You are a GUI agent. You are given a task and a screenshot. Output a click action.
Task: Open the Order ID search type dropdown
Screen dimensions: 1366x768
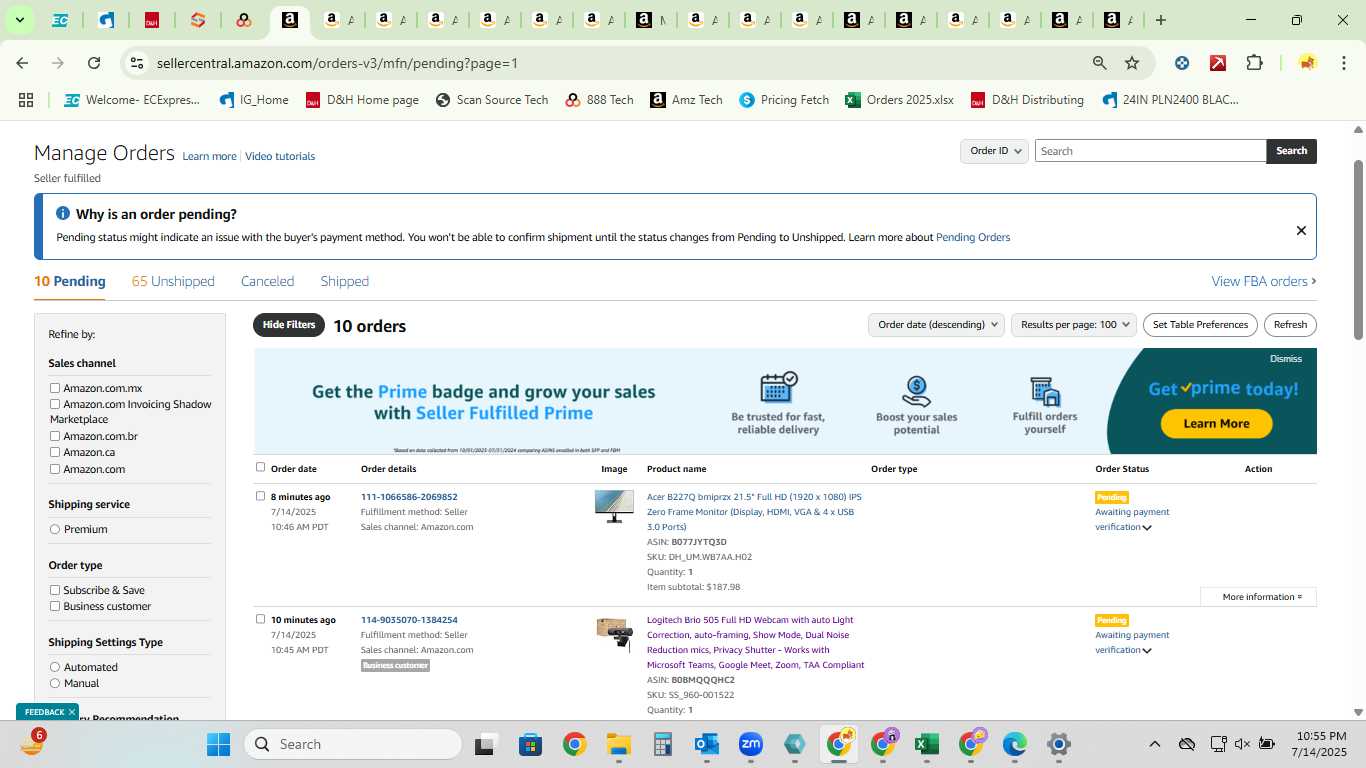[995, 151]
